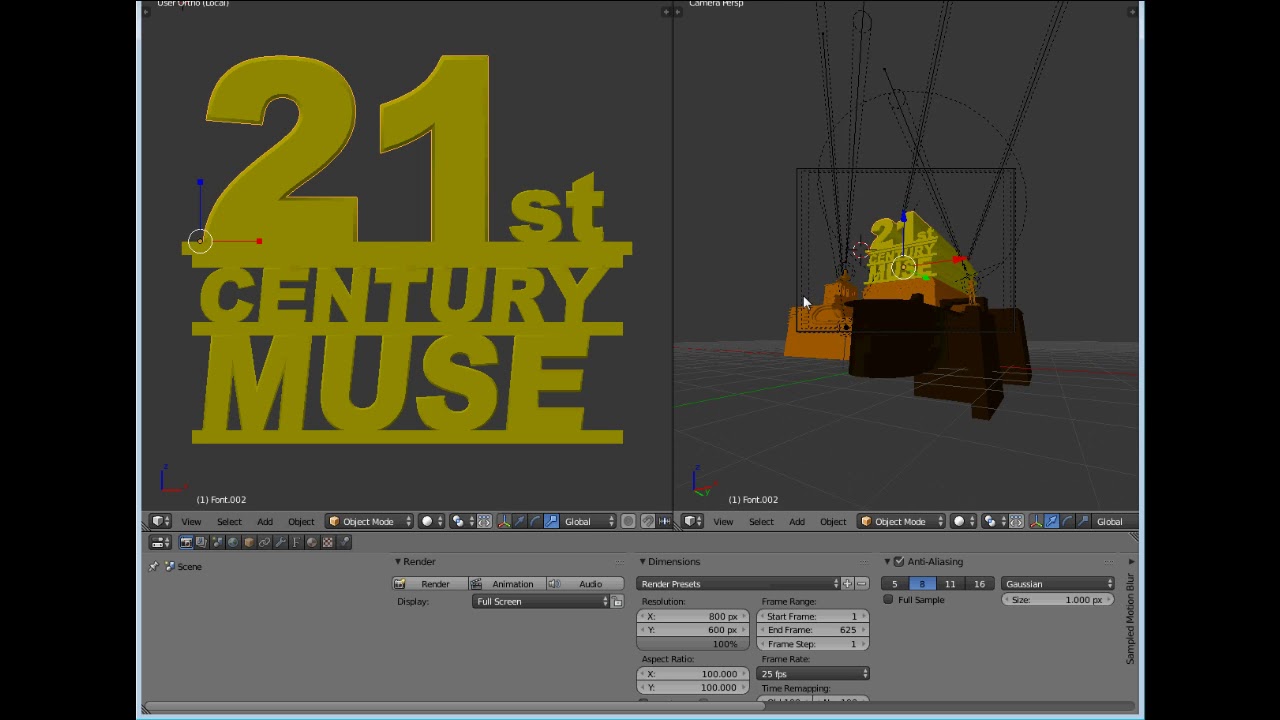Select Object properties tab icon
This screenshot has height=720, width=1280.
tap(249, 542)
